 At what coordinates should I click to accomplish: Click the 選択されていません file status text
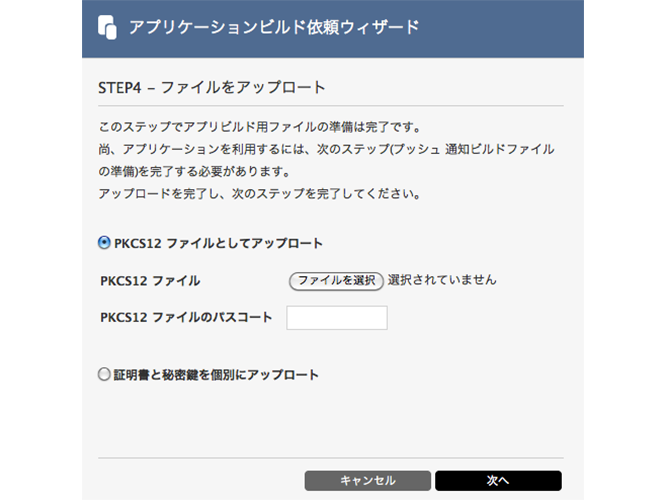click(442, 280)
